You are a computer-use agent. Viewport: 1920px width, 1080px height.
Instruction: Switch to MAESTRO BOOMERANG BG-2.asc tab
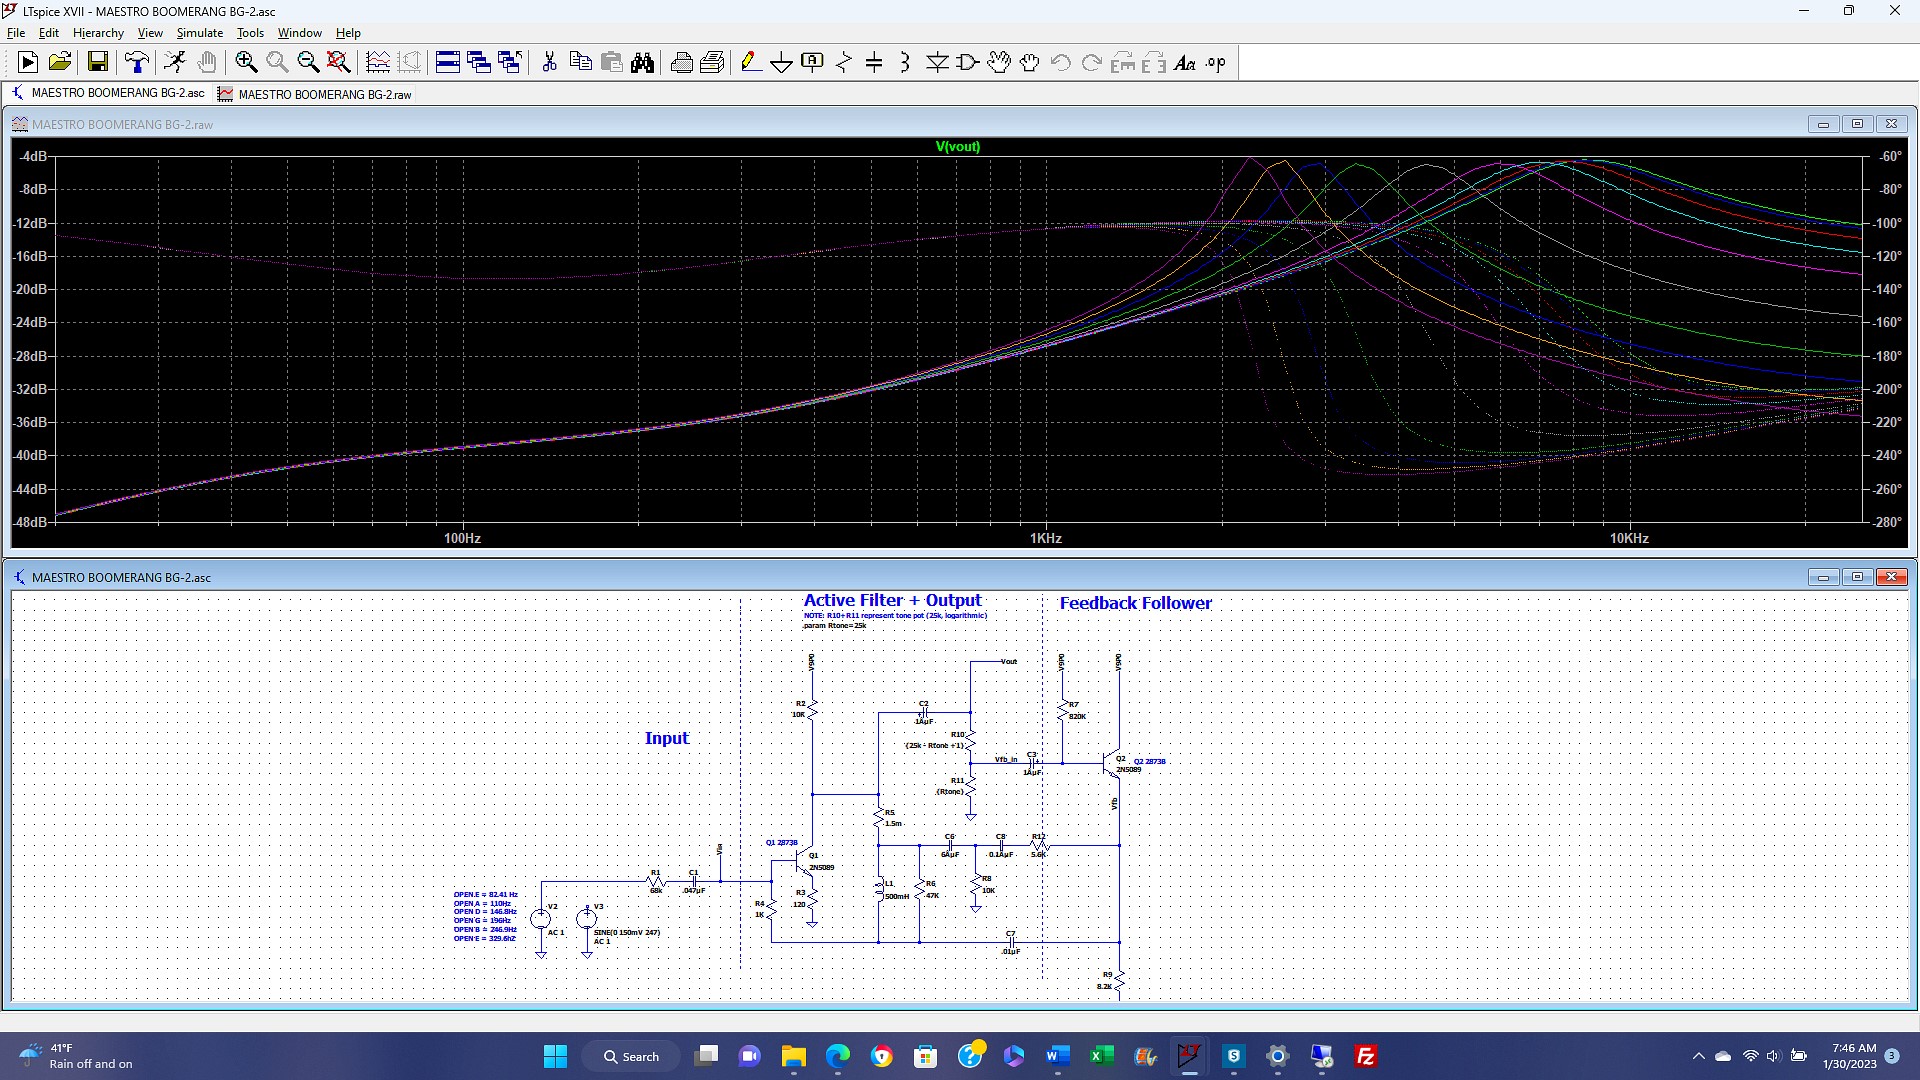tap(117, 93)
